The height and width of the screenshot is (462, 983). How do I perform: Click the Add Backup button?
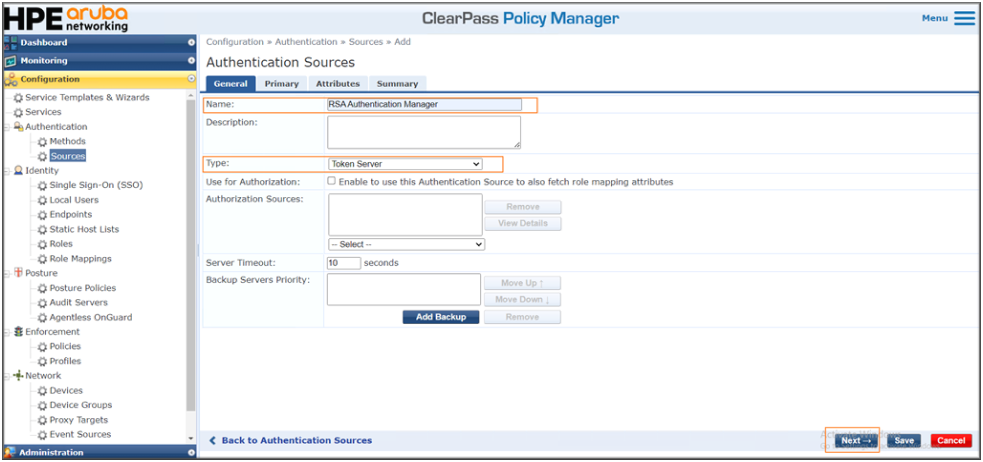(x=441, y=317)
